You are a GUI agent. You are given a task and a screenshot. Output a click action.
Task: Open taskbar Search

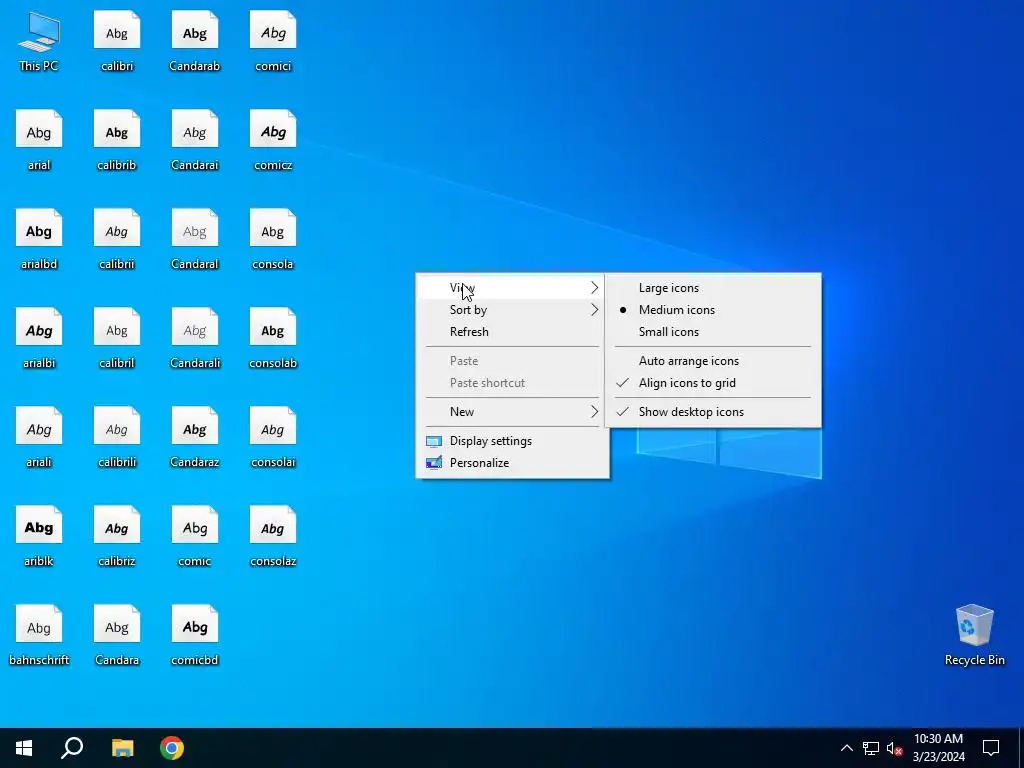[72, 748]
